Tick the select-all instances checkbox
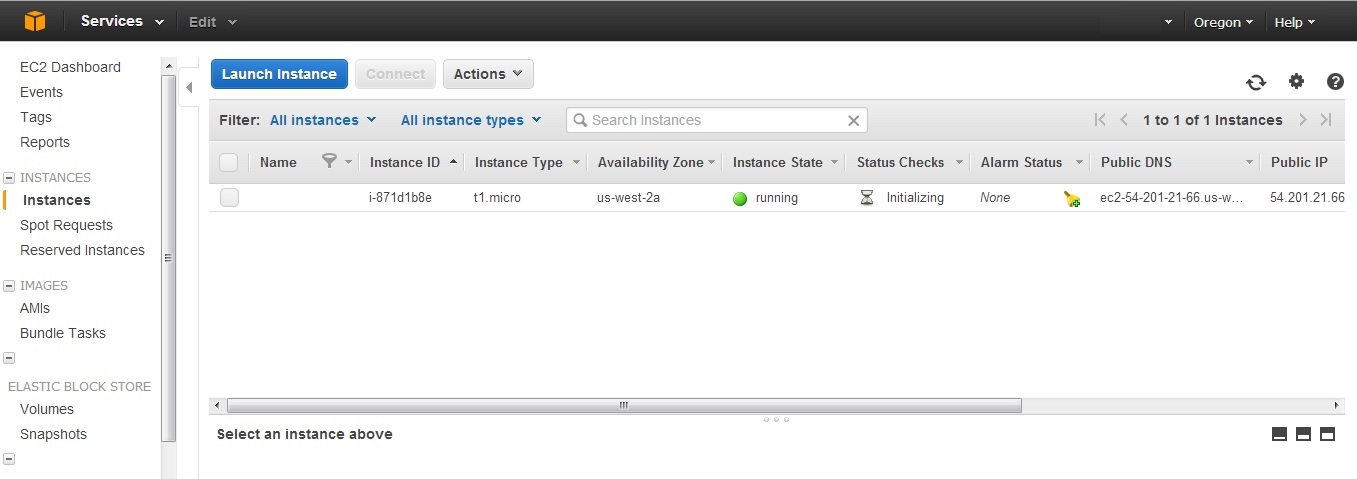 tap(229, 162)
